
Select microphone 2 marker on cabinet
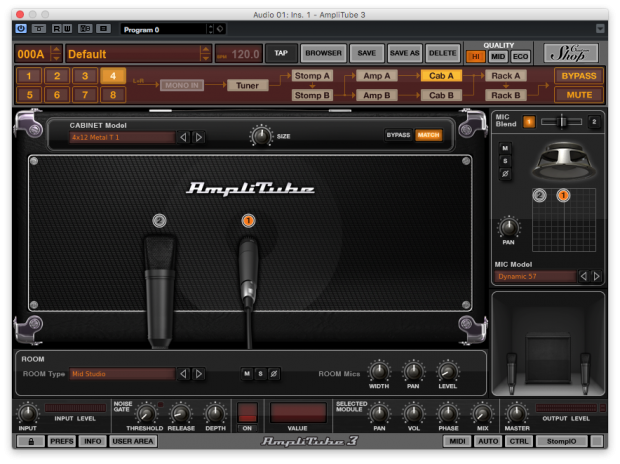[x=159, y=221]
